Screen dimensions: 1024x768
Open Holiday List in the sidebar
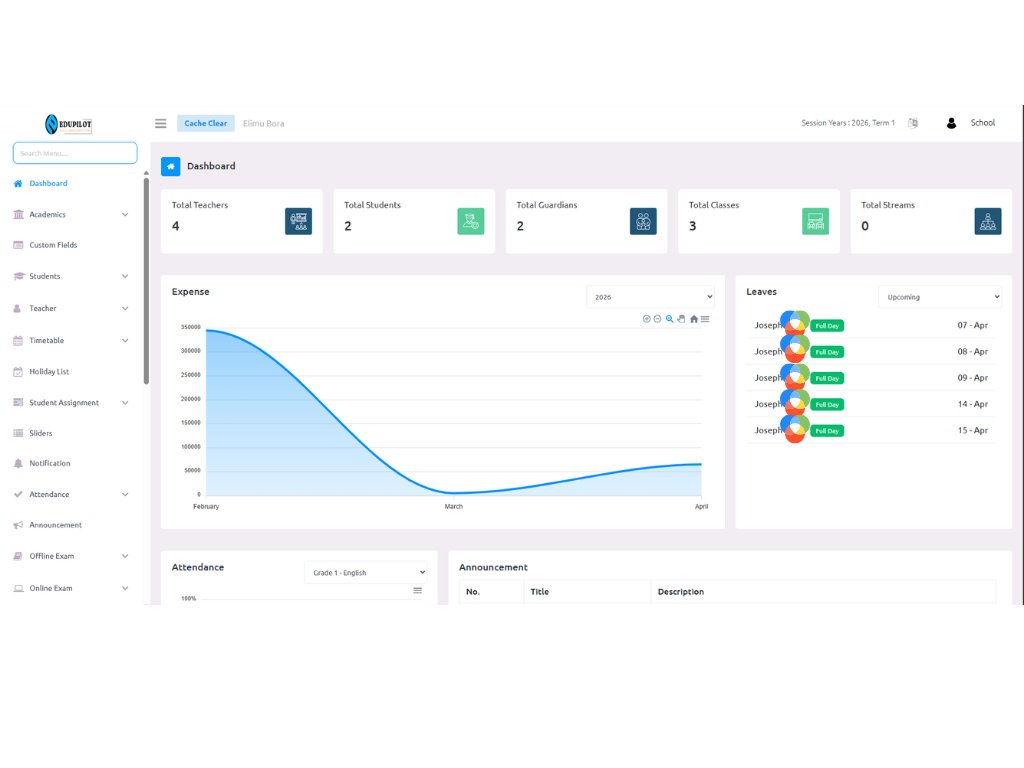[x=49, y=371]
